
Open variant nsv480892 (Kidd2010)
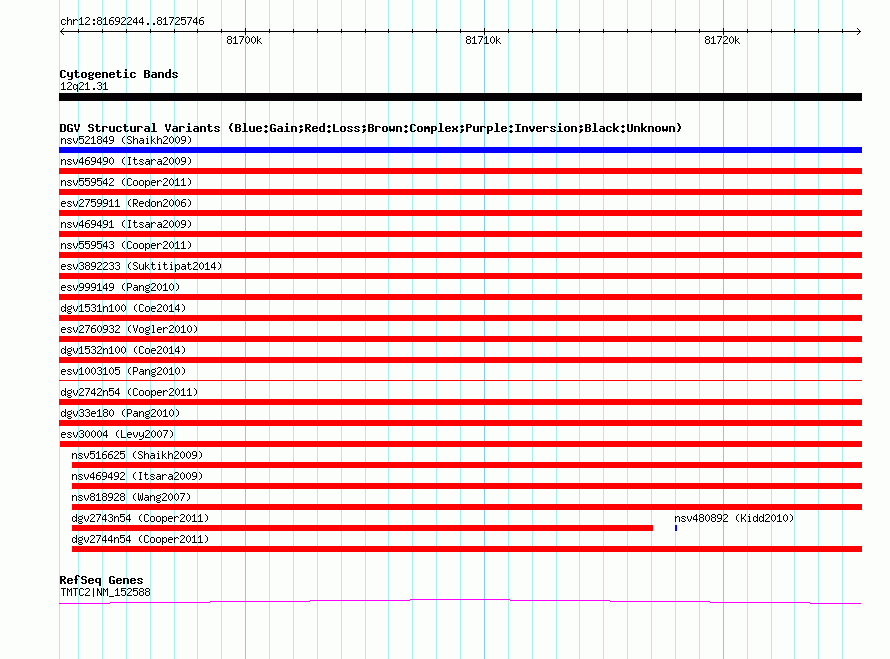pyautogui.click(x=734, y=518)
